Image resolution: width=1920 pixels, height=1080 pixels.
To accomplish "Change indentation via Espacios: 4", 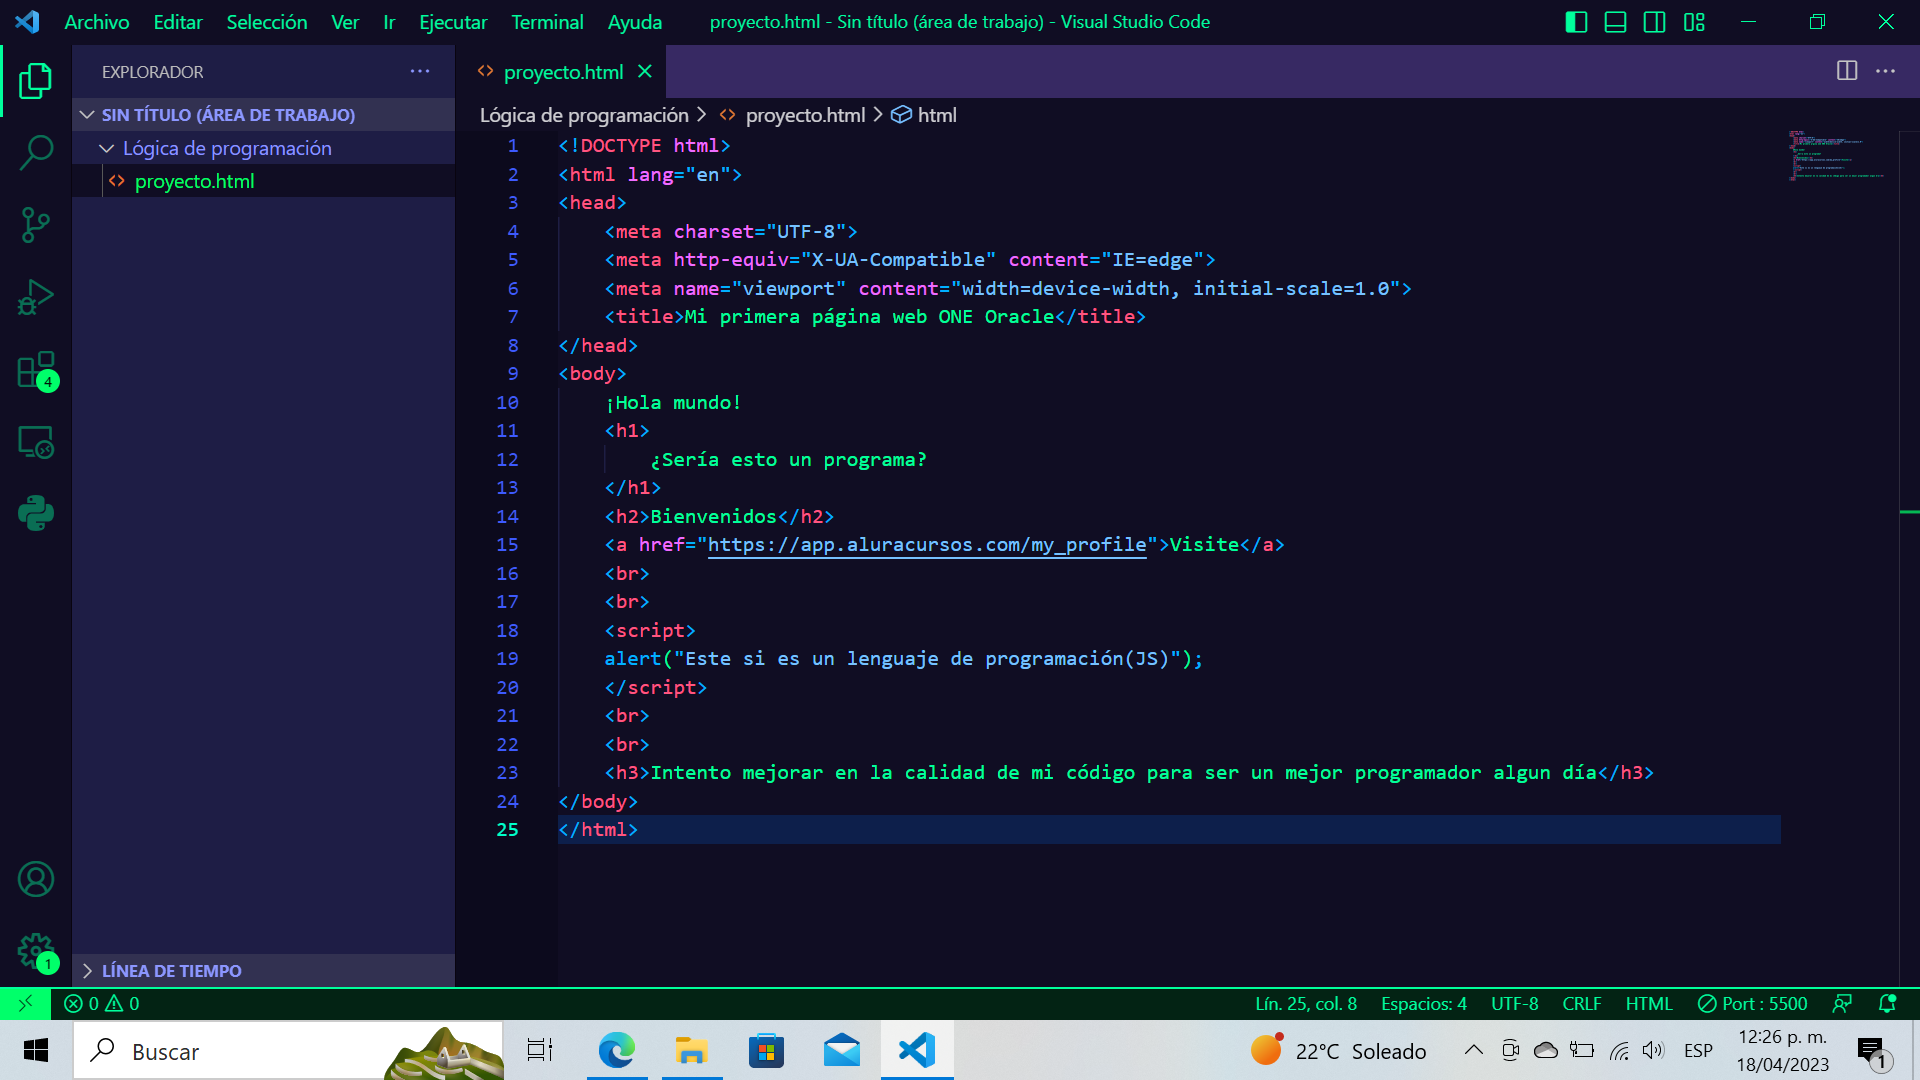I will point(1424,1003).
